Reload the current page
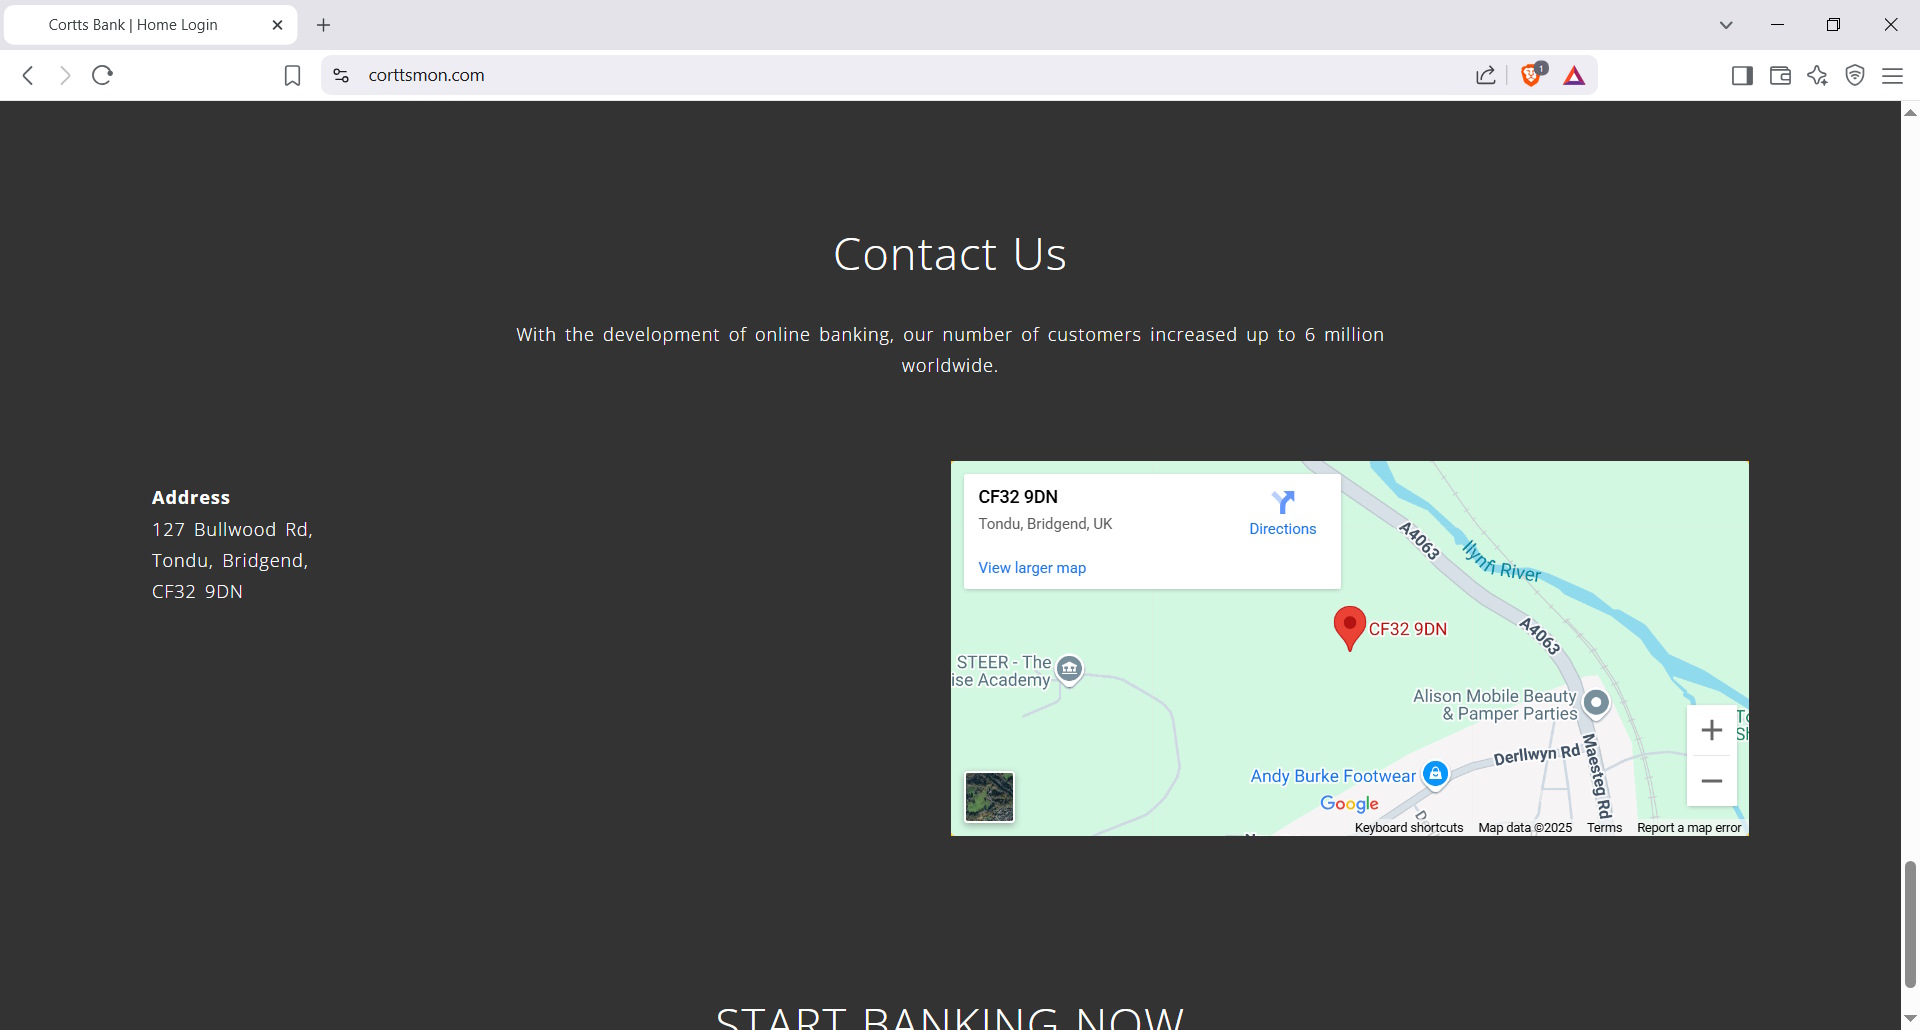This screenshot has height=1030, width=1920. 102,75
